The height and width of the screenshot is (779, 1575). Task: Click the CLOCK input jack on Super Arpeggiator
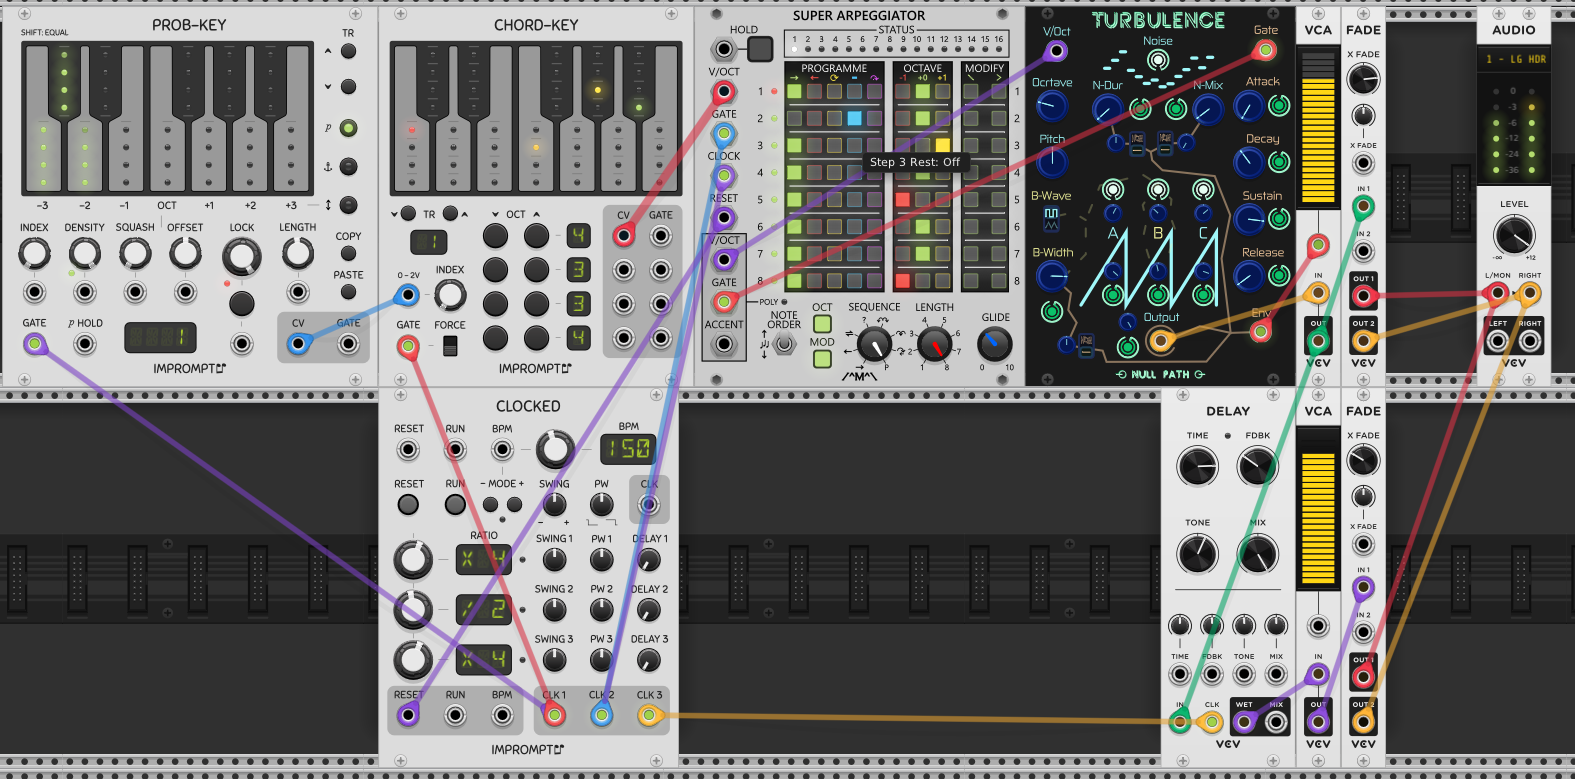pyautogui.click(x=724, y=176)
